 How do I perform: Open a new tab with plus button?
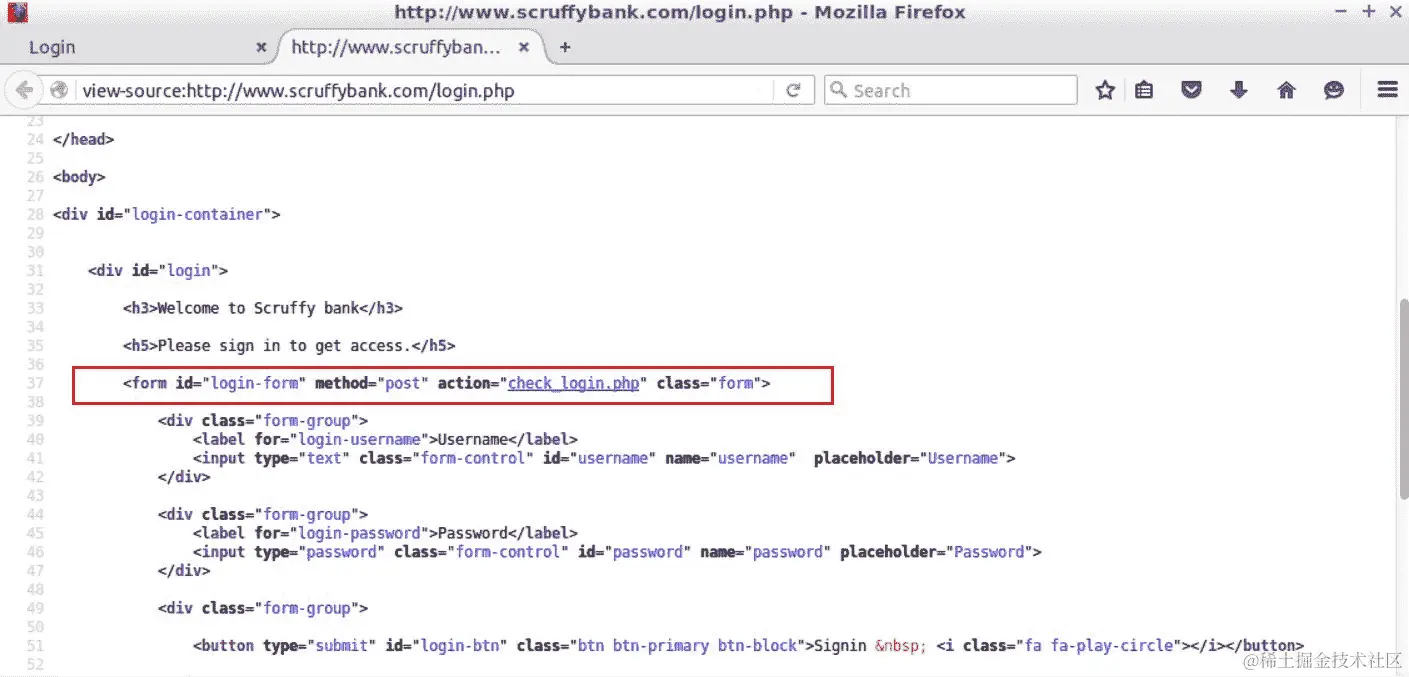(x=565, y=47)
